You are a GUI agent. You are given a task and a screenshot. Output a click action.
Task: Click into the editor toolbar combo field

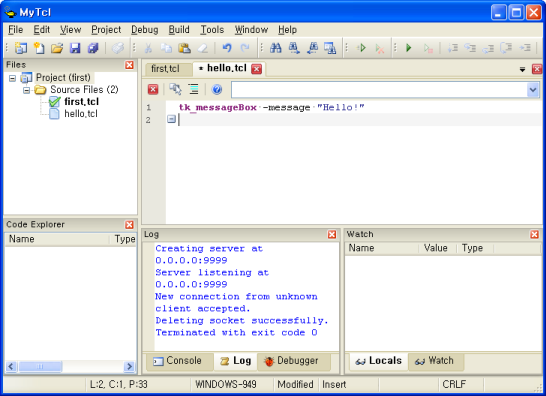[x=379, y=90]
